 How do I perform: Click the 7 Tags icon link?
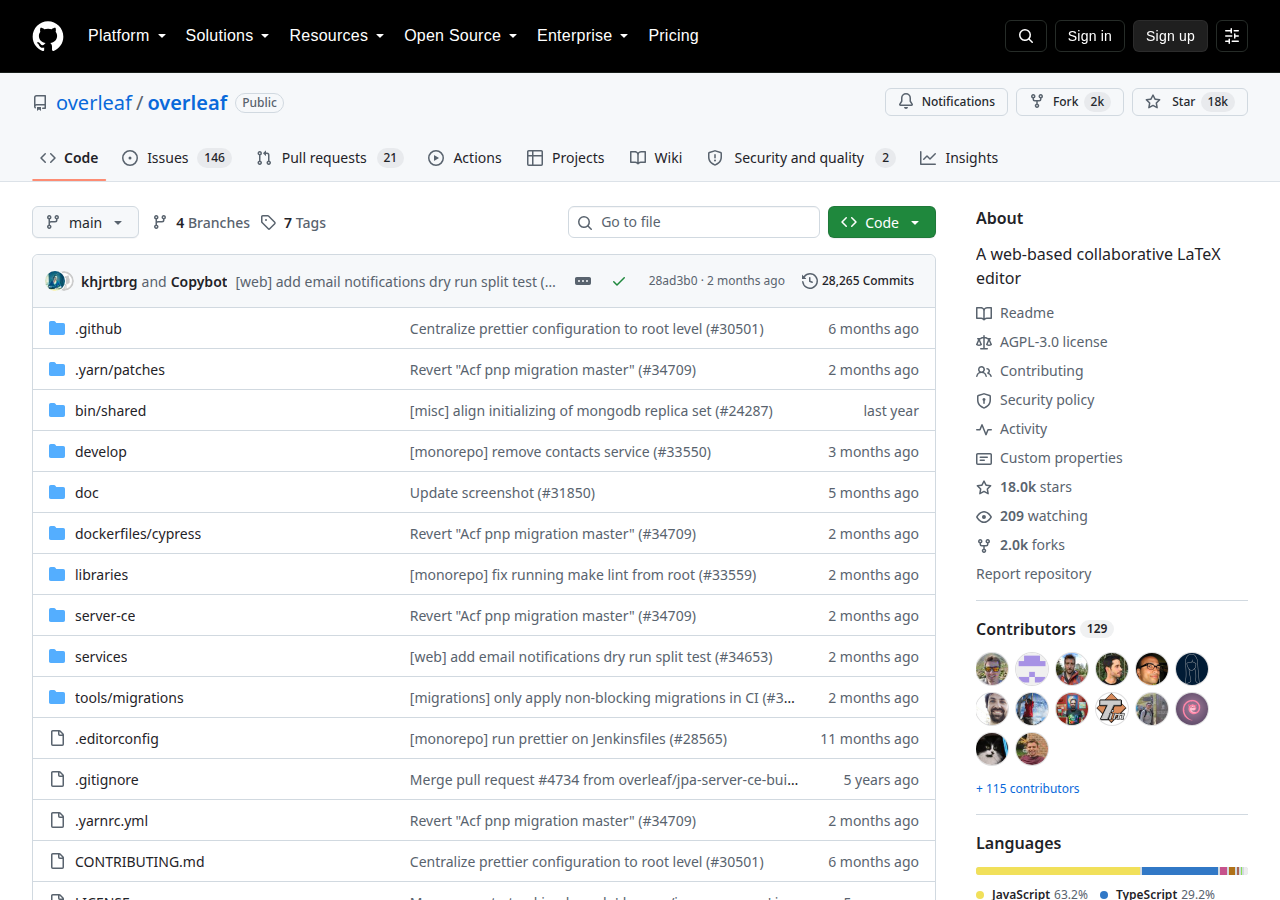(x=293, y=223)
